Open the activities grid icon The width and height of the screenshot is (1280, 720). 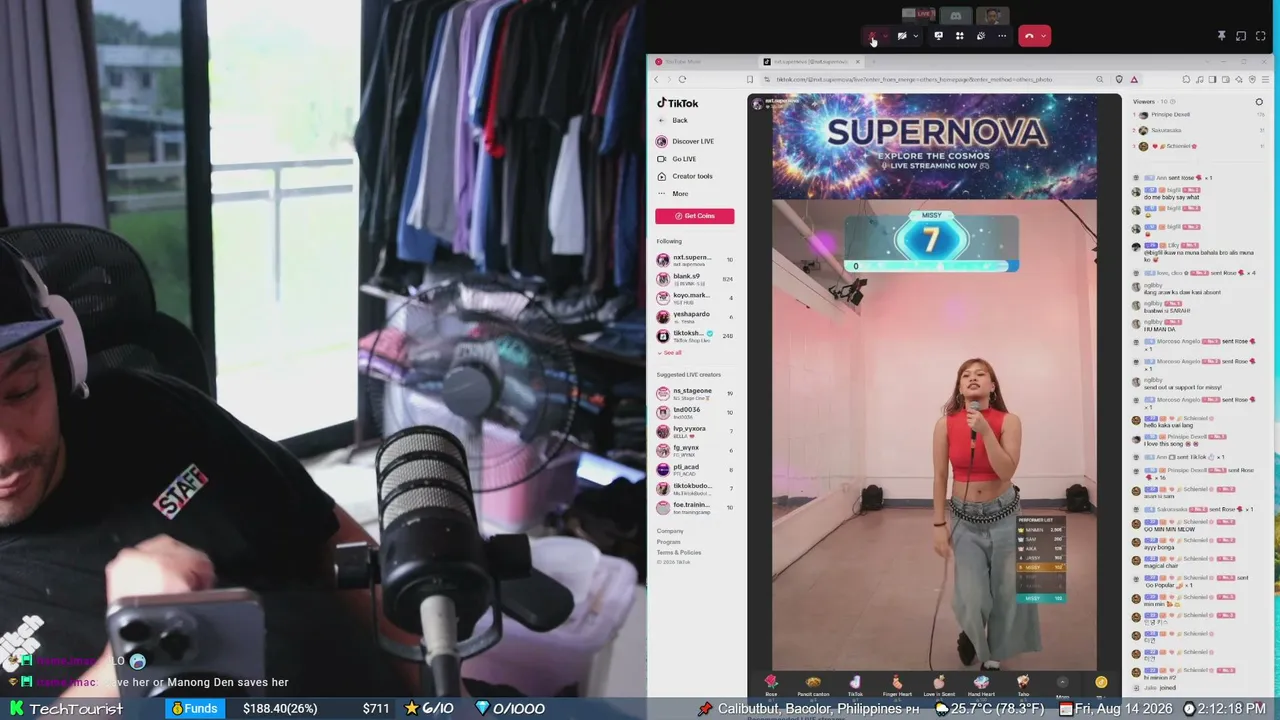point(959,36)
